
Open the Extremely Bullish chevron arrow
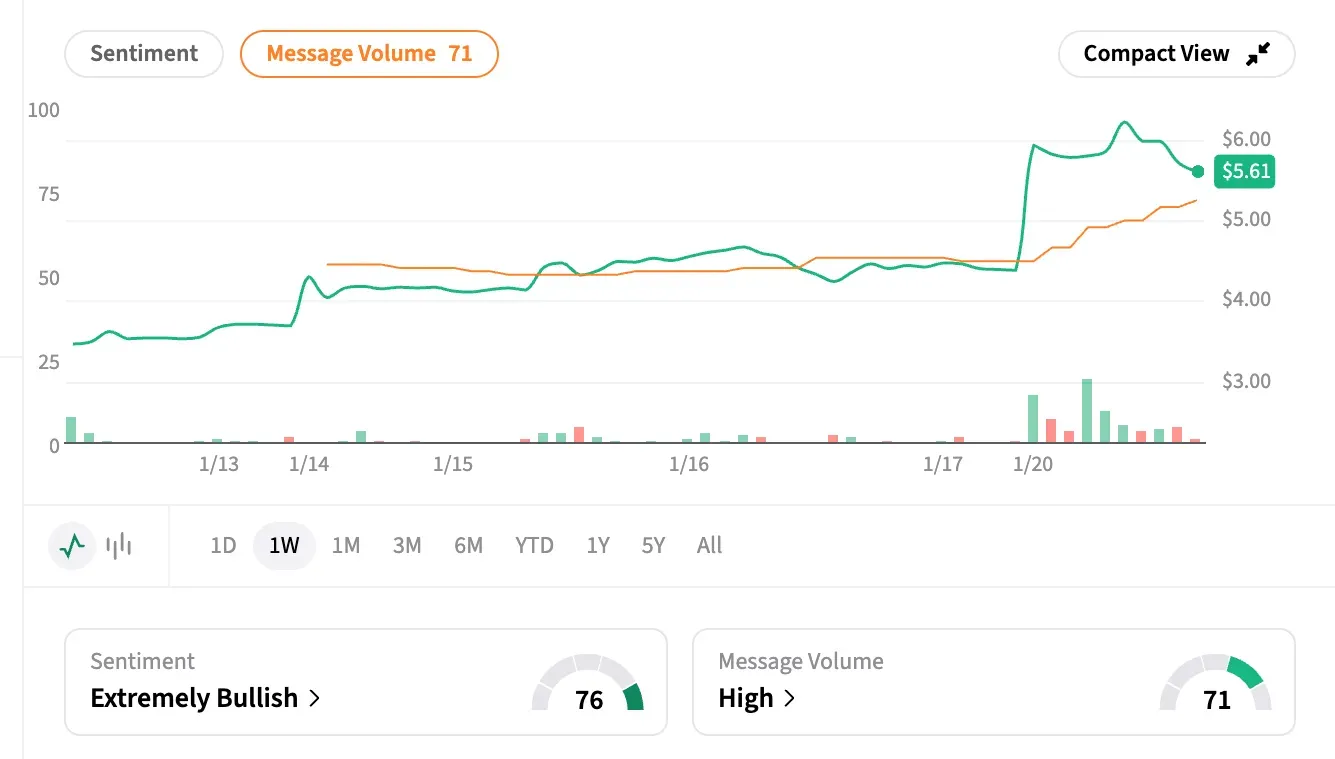[x=312, y=698]
